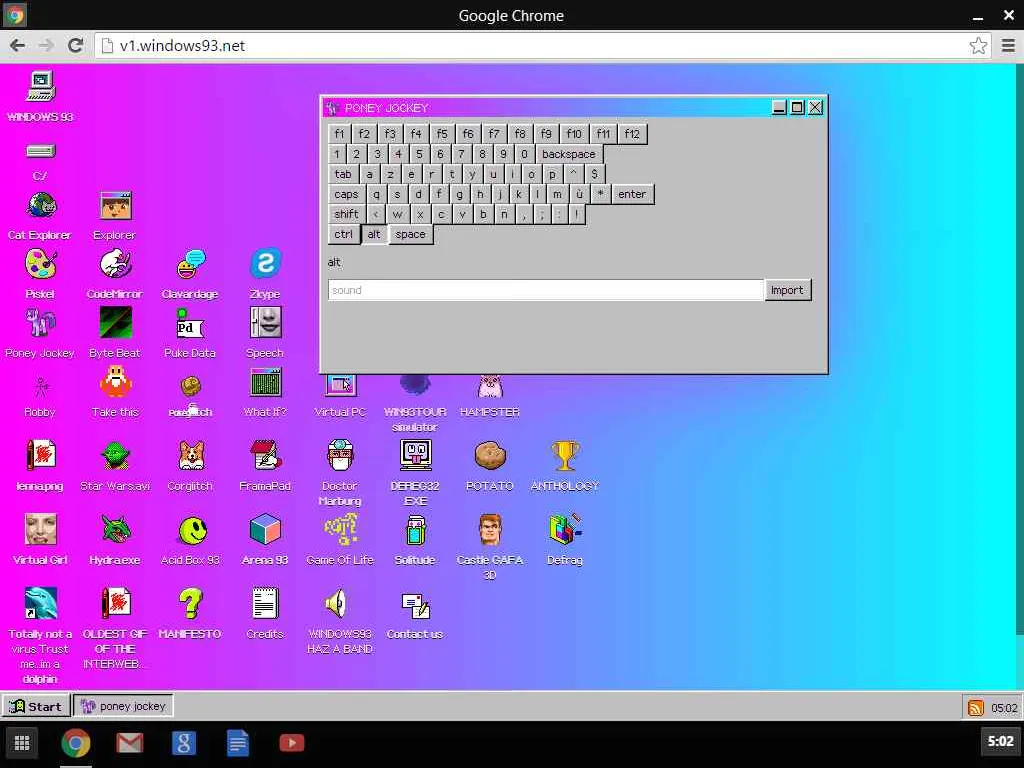Click the f1 key in Poney Jockey

click(339, 134)
